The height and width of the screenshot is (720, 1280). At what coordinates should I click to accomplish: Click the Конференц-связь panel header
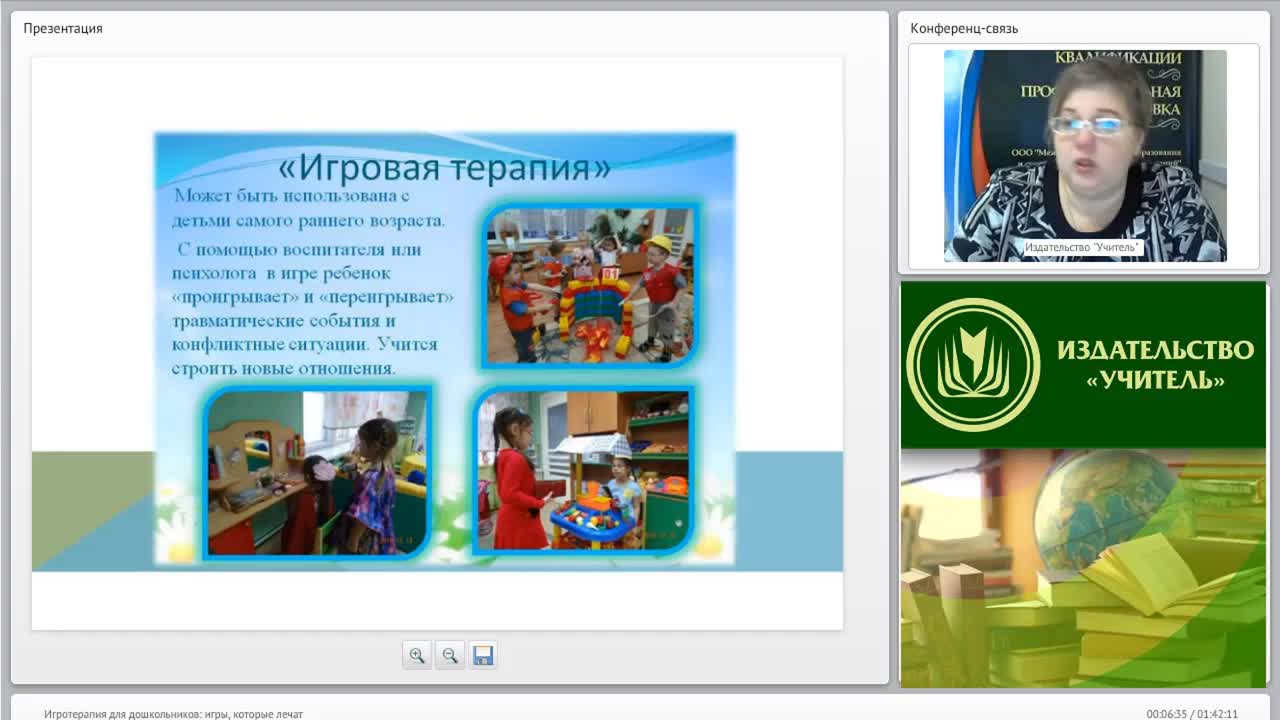(x=964, y=28)
